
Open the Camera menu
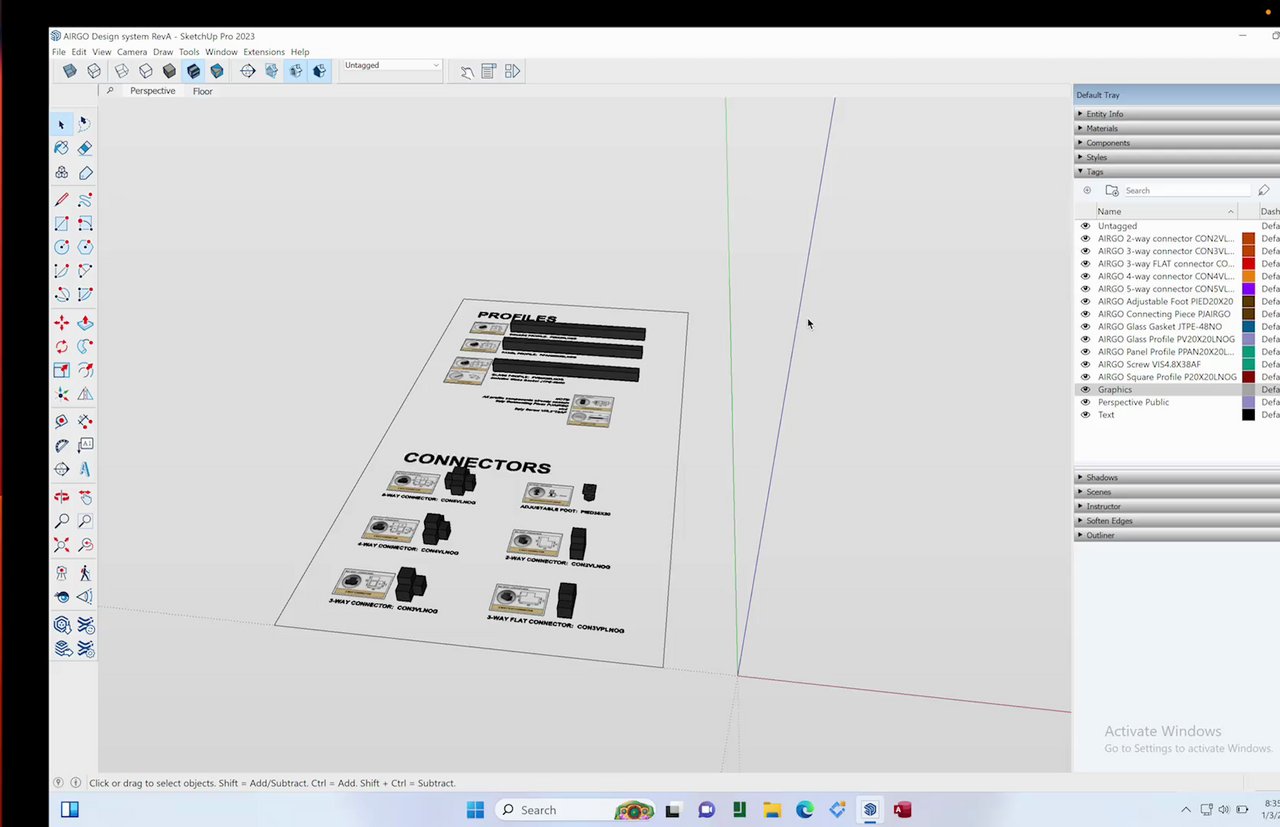click(132, 52)
